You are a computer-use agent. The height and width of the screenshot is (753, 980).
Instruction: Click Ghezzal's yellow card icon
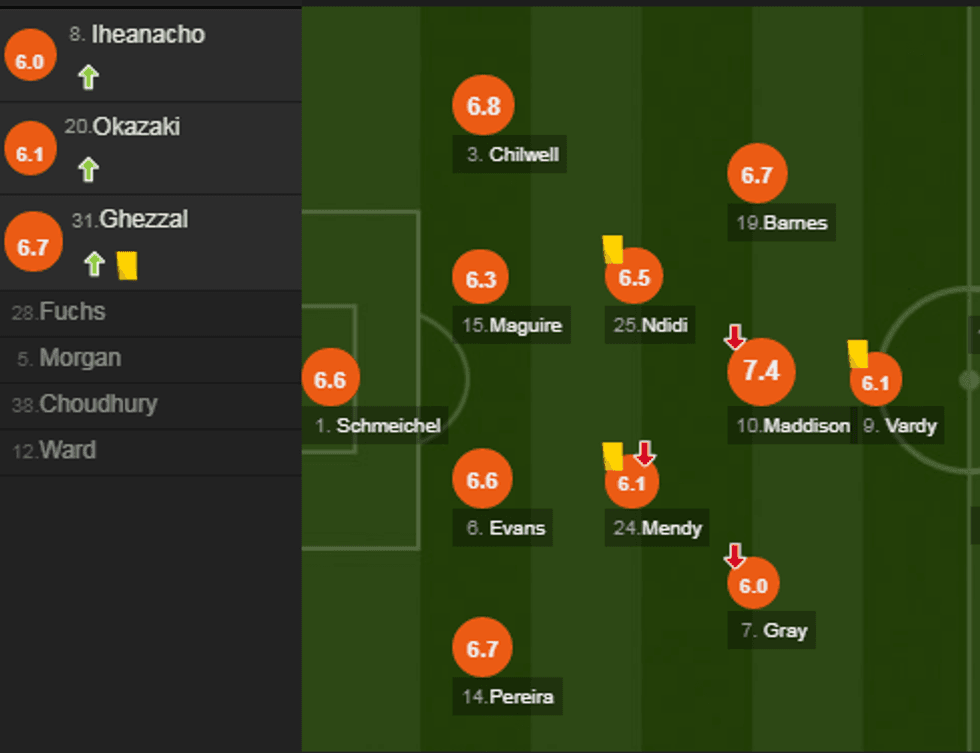tap(127, 265)
